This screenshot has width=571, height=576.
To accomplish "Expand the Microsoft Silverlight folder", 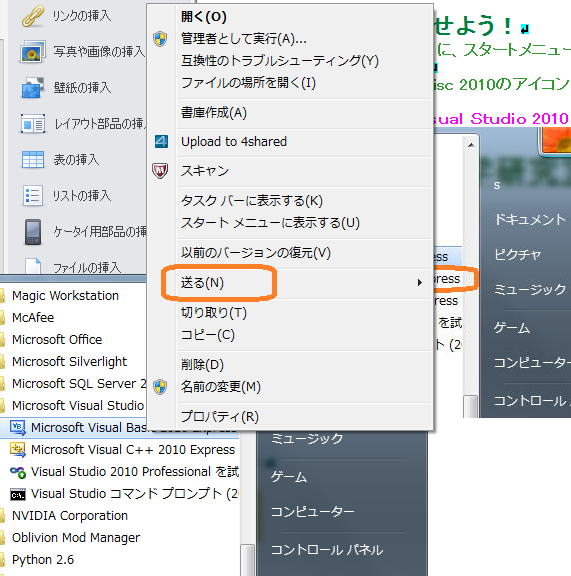I will [x=69, y=361].
